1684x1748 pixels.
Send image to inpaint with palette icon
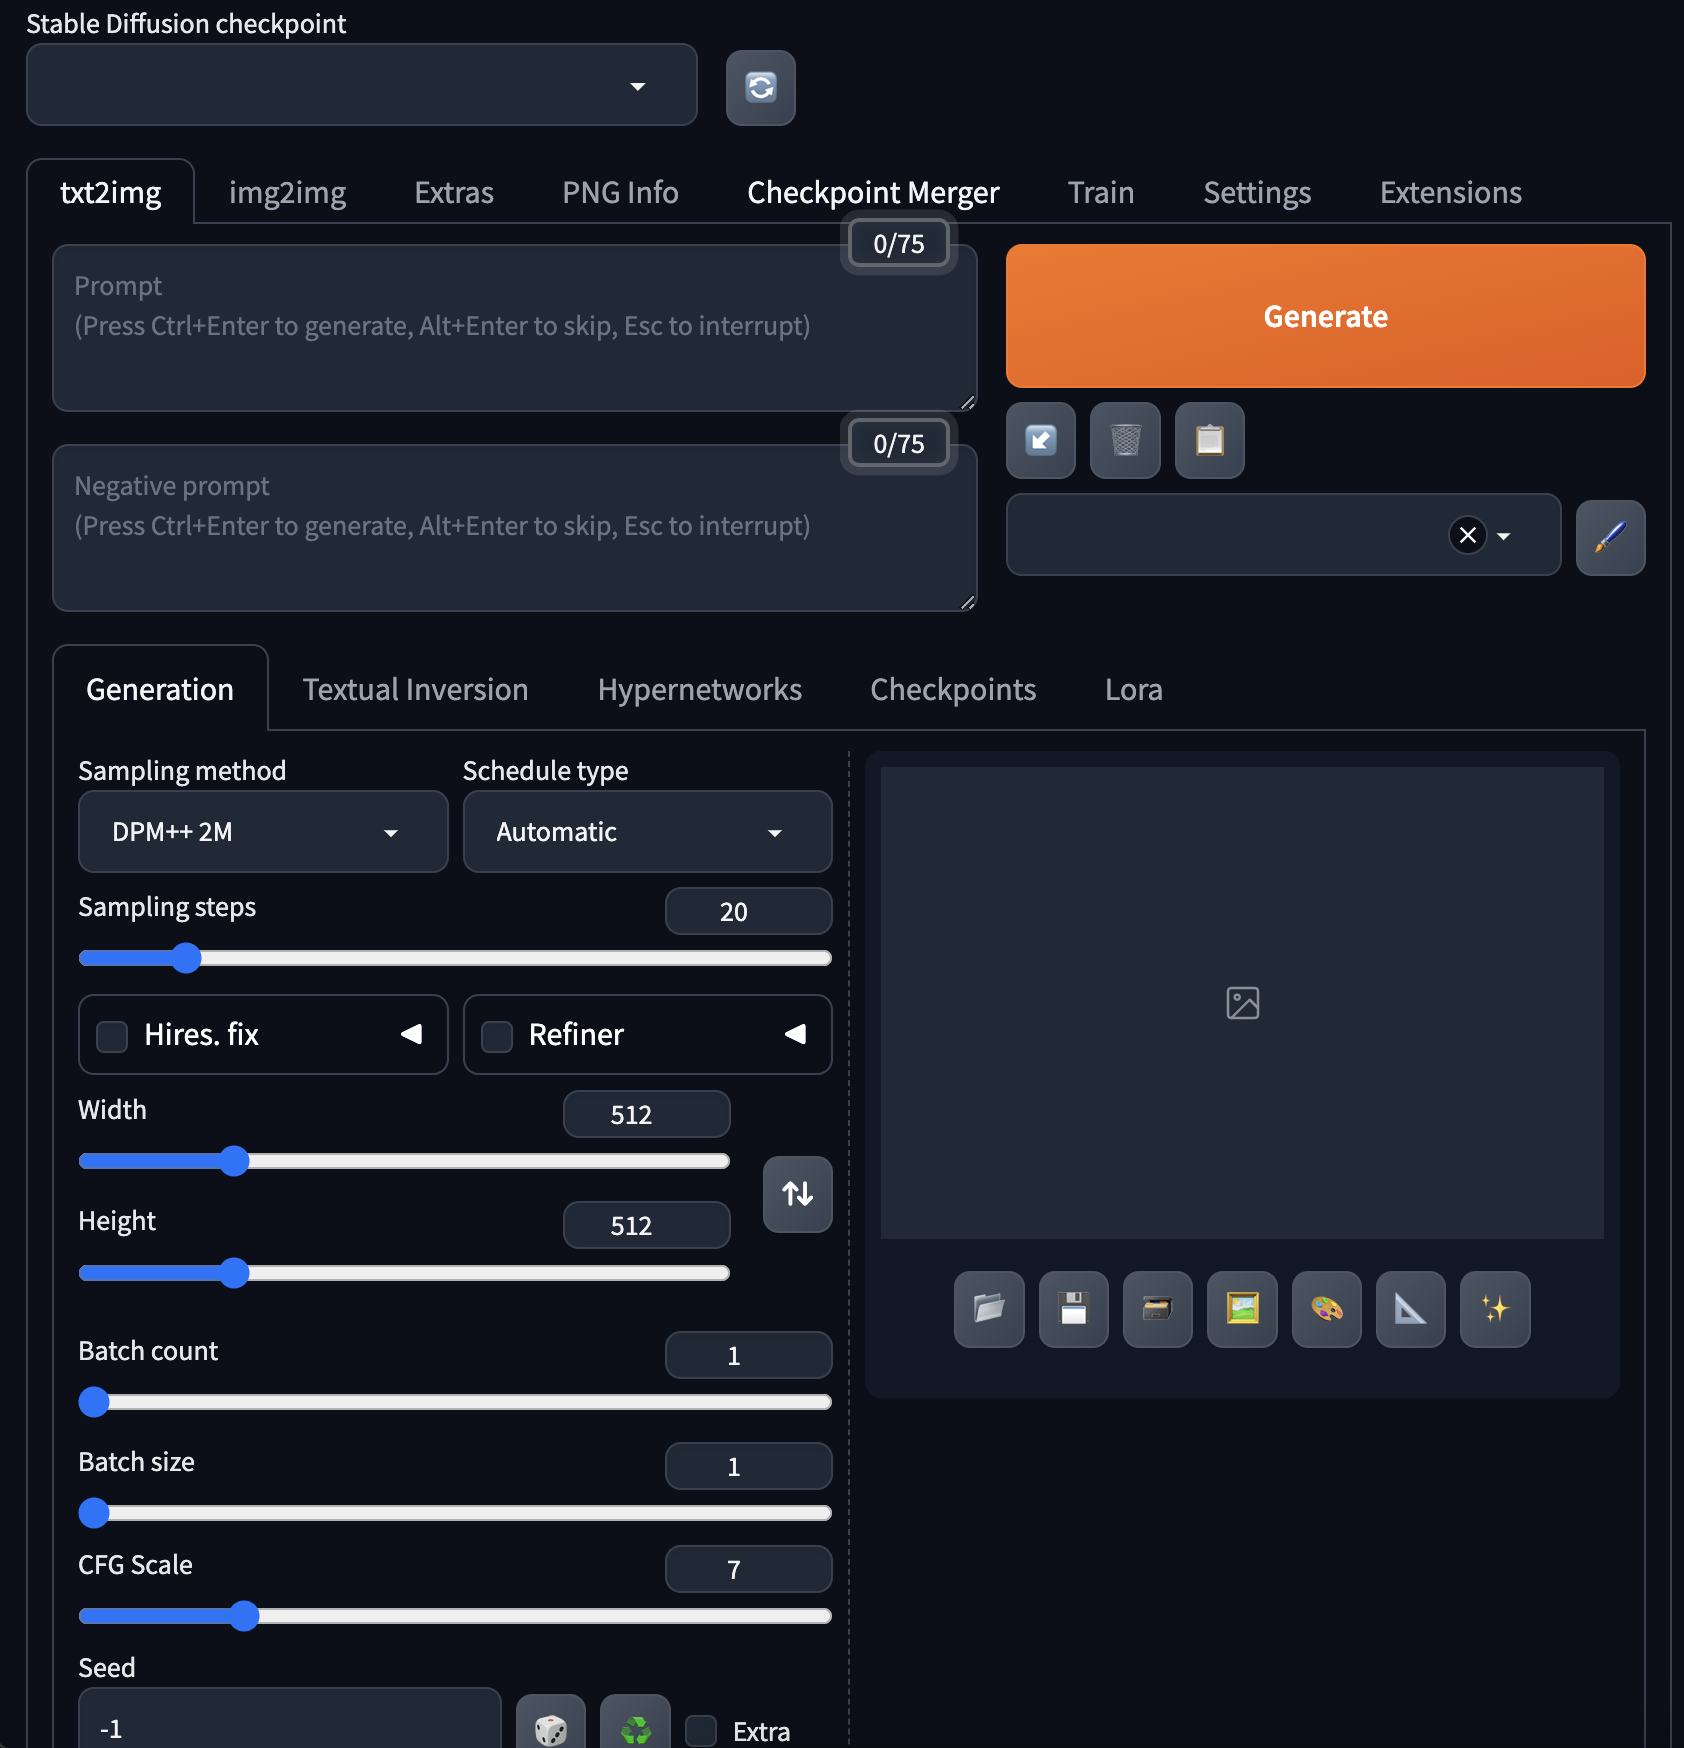(x=1326, y=1309)
